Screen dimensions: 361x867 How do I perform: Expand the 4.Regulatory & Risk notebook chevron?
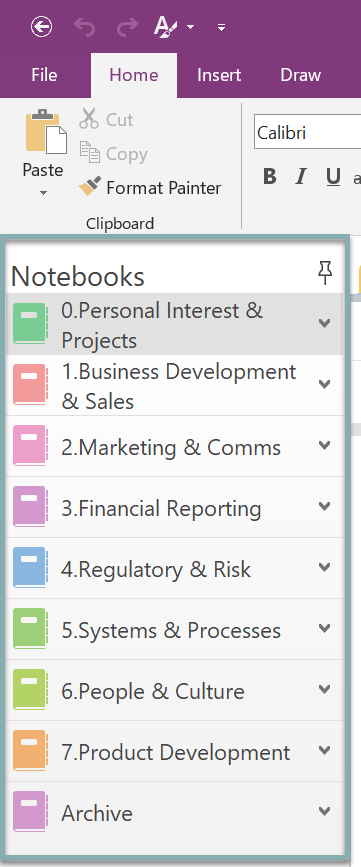(325, 567)
